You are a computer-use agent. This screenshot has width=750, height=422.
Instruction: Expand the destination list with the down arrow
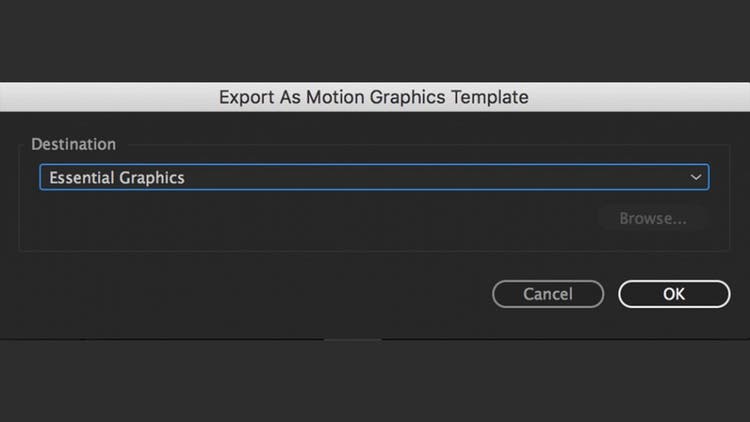tap(696, 178)
